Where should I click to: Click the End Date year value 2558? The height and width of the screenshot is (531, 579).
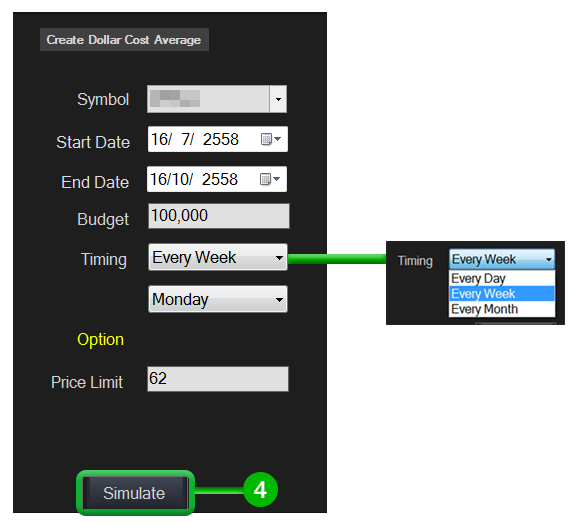click(220, 179)
